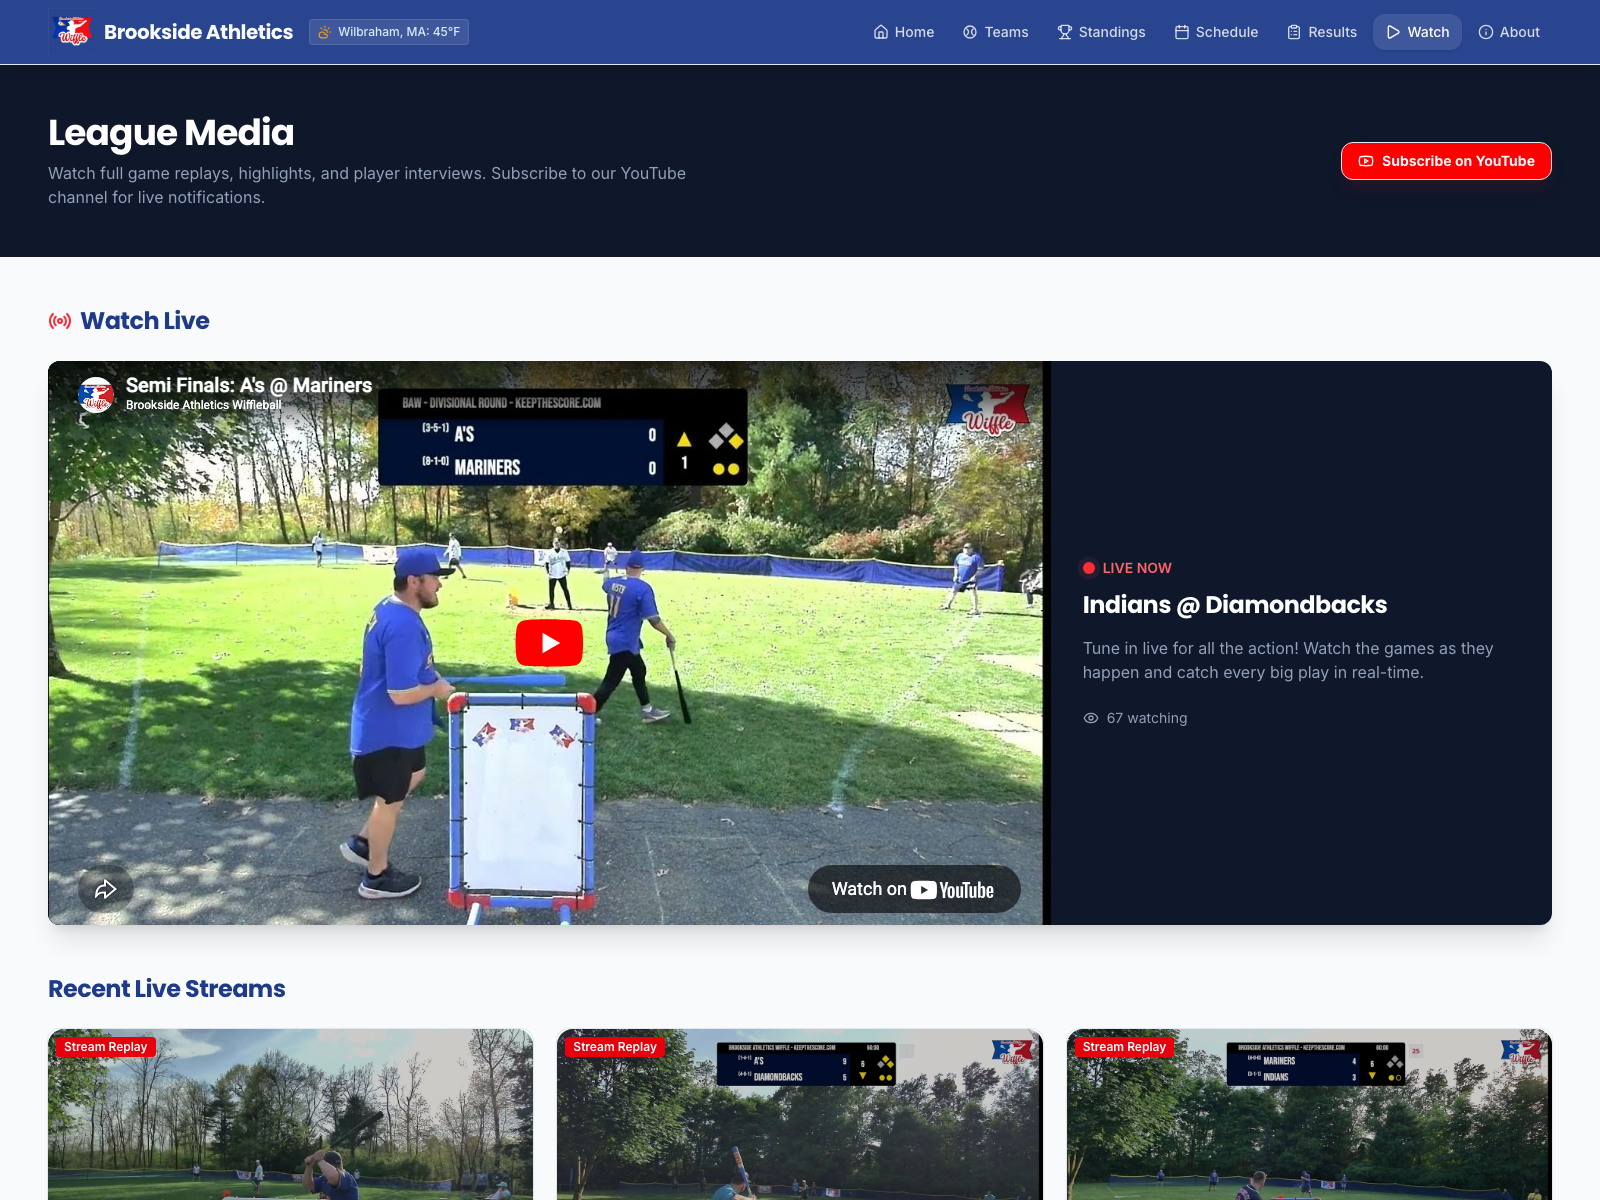Open the Semi Finals: A's @ Mariners title link
1600x1200 pixels.
coord(248,385)
